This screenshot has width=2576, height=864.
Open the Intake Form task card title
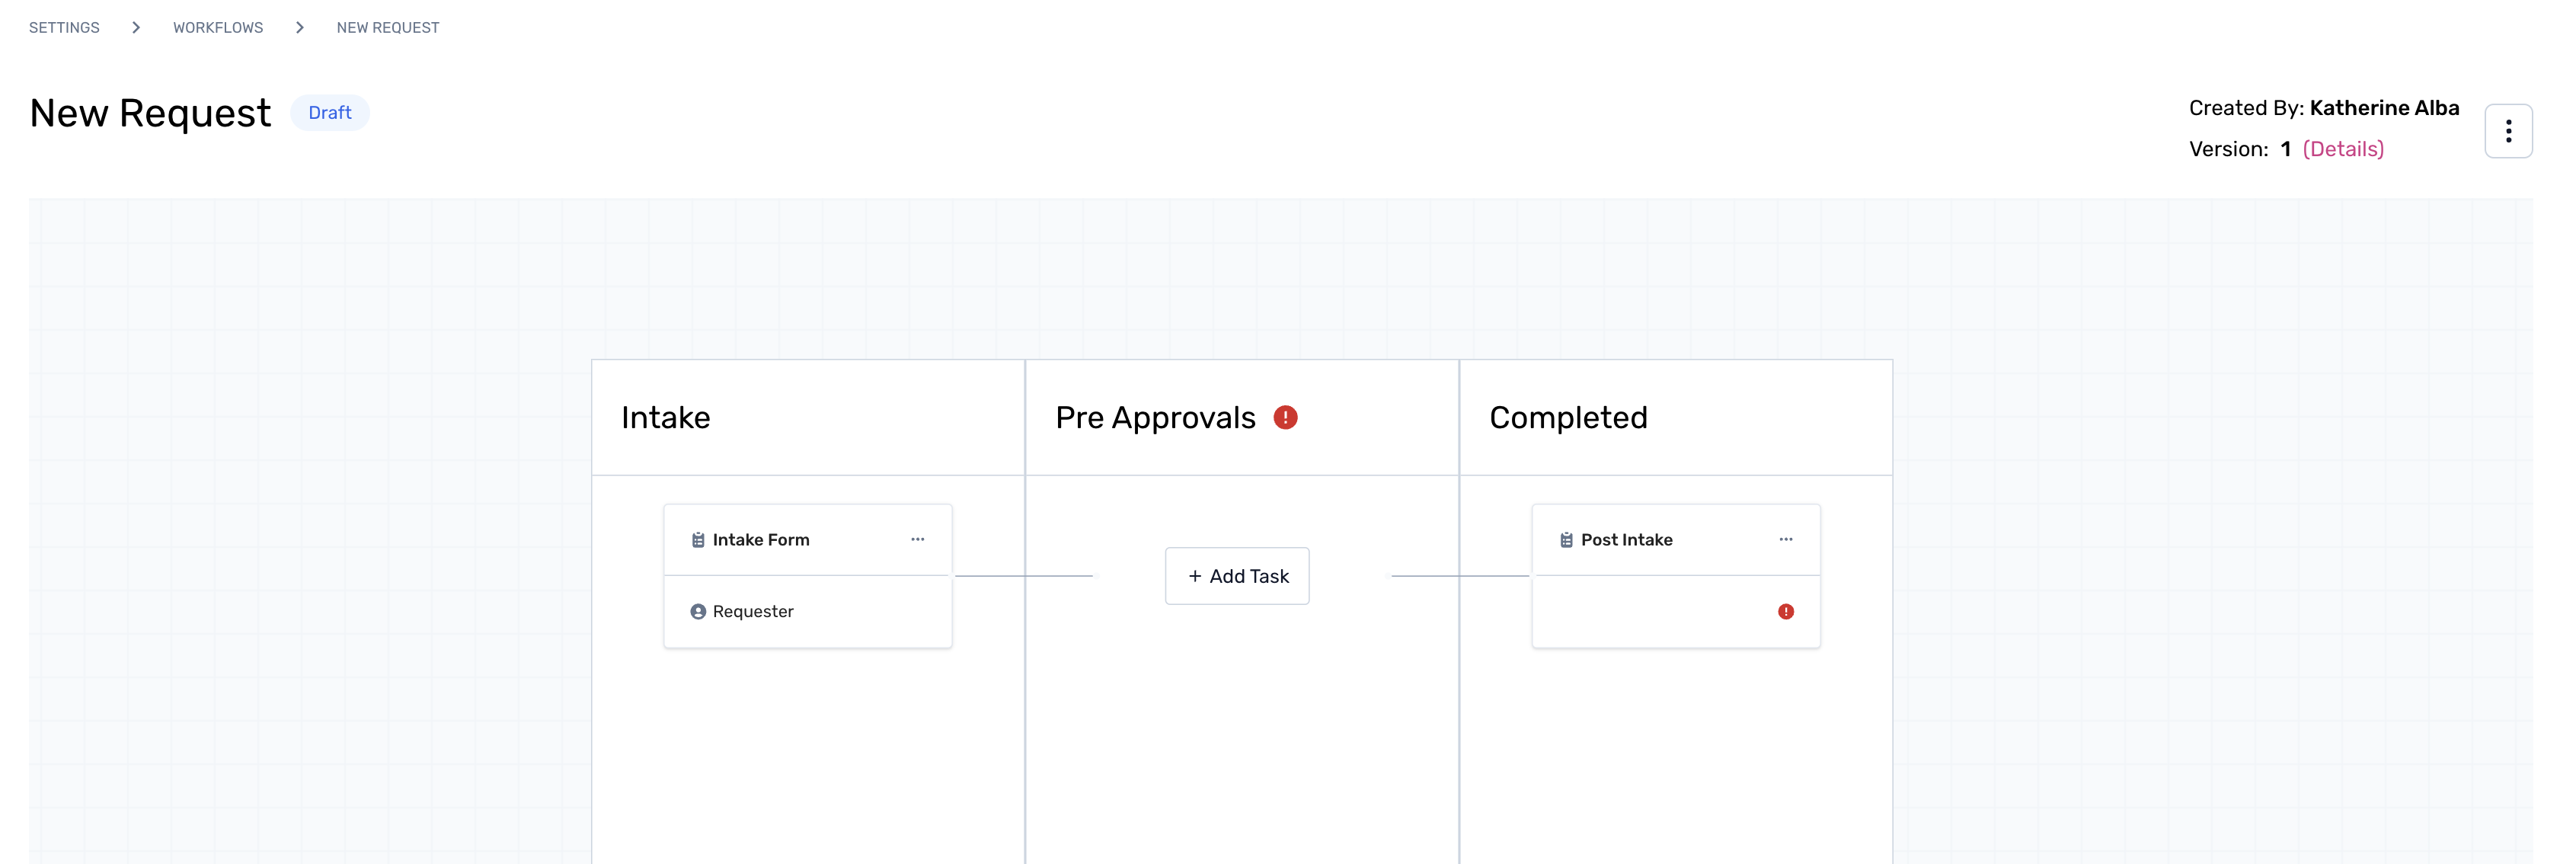pyautogui.click(x=761, y=540)
